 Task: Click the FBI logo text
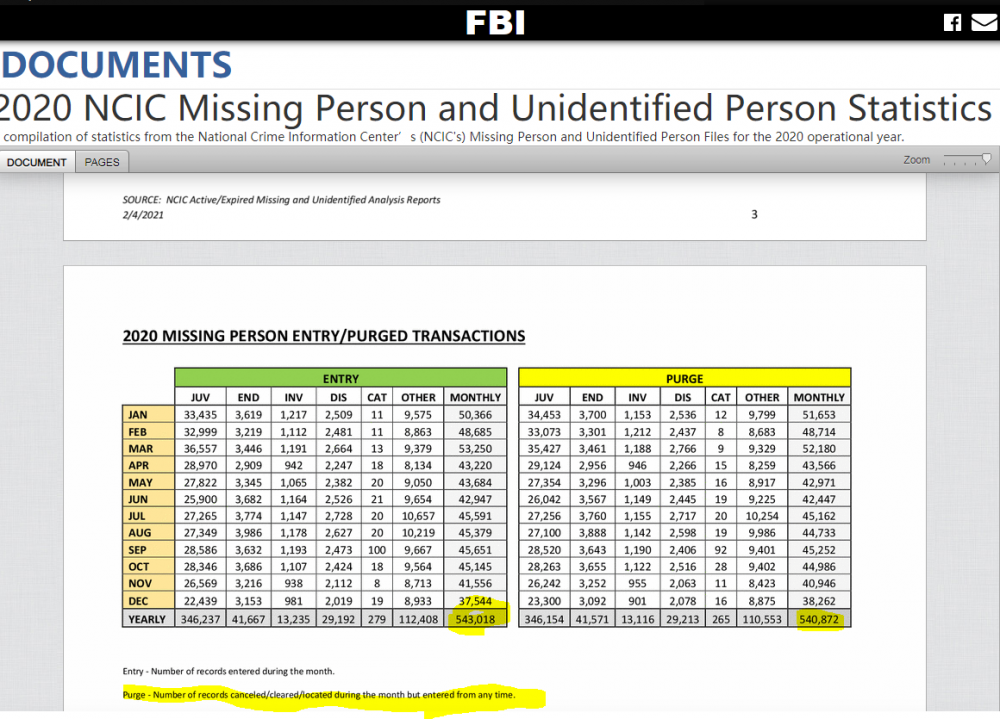coord(495,22)
